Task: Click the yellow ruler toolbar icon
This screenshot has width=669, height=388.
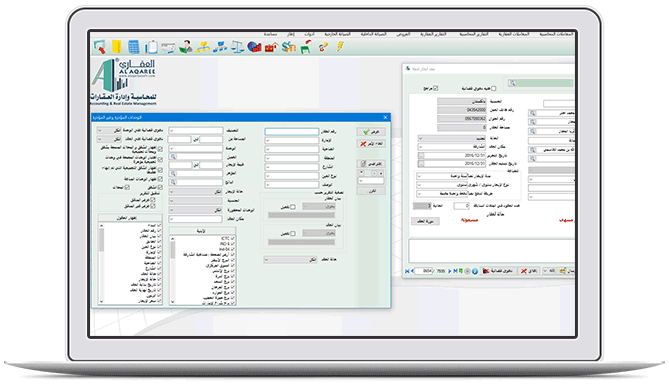Action: coord(116,47)
